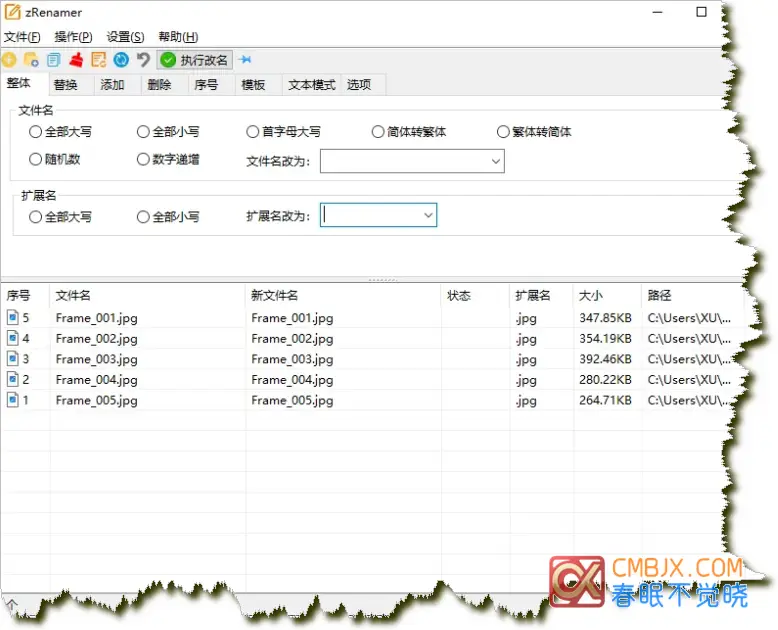
Task: Clear the list with red broom icon
Action: point(76,60)
